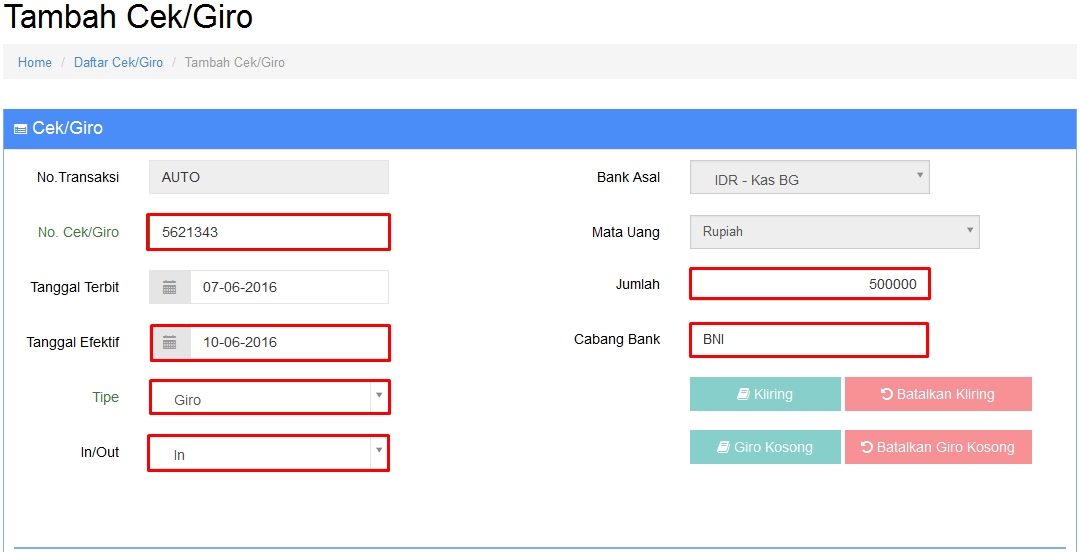Click the Tanggal Terbit calendar icon

[x=170, y=288]
